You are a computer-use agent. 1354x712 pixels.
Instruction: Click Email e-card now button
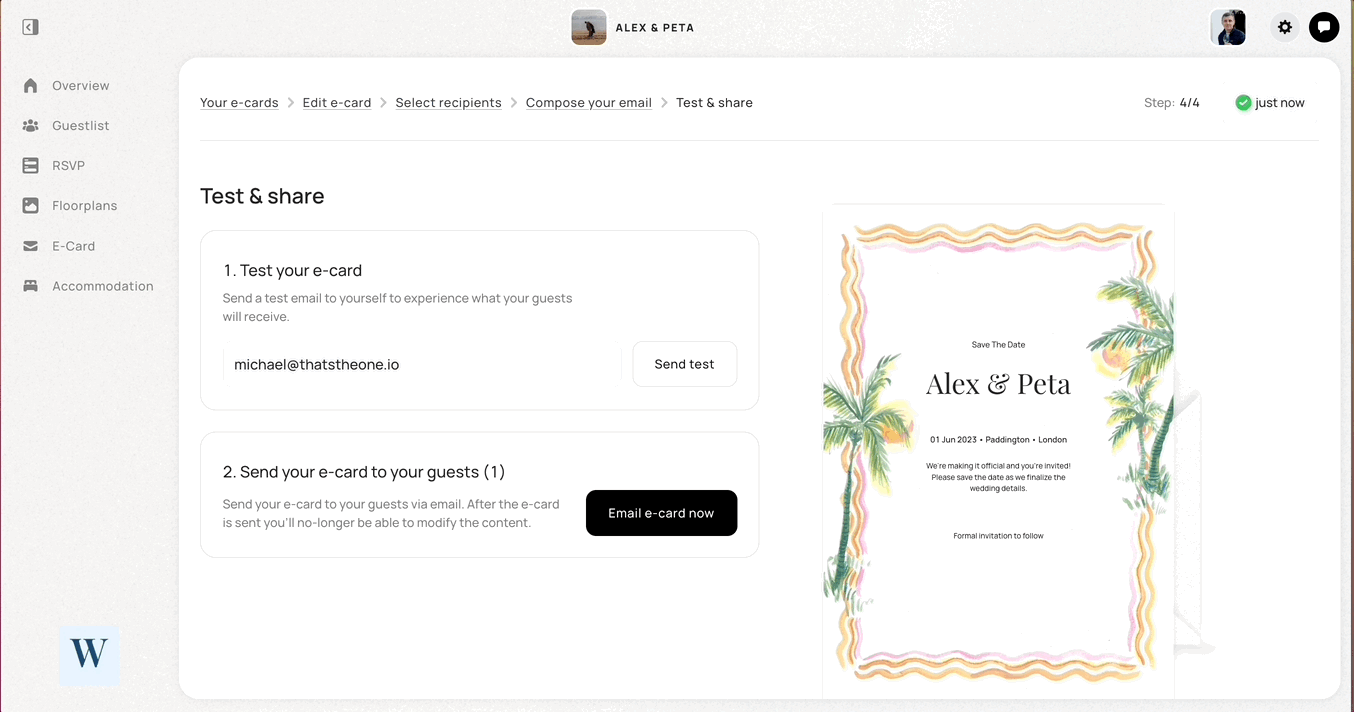(661, 513)
